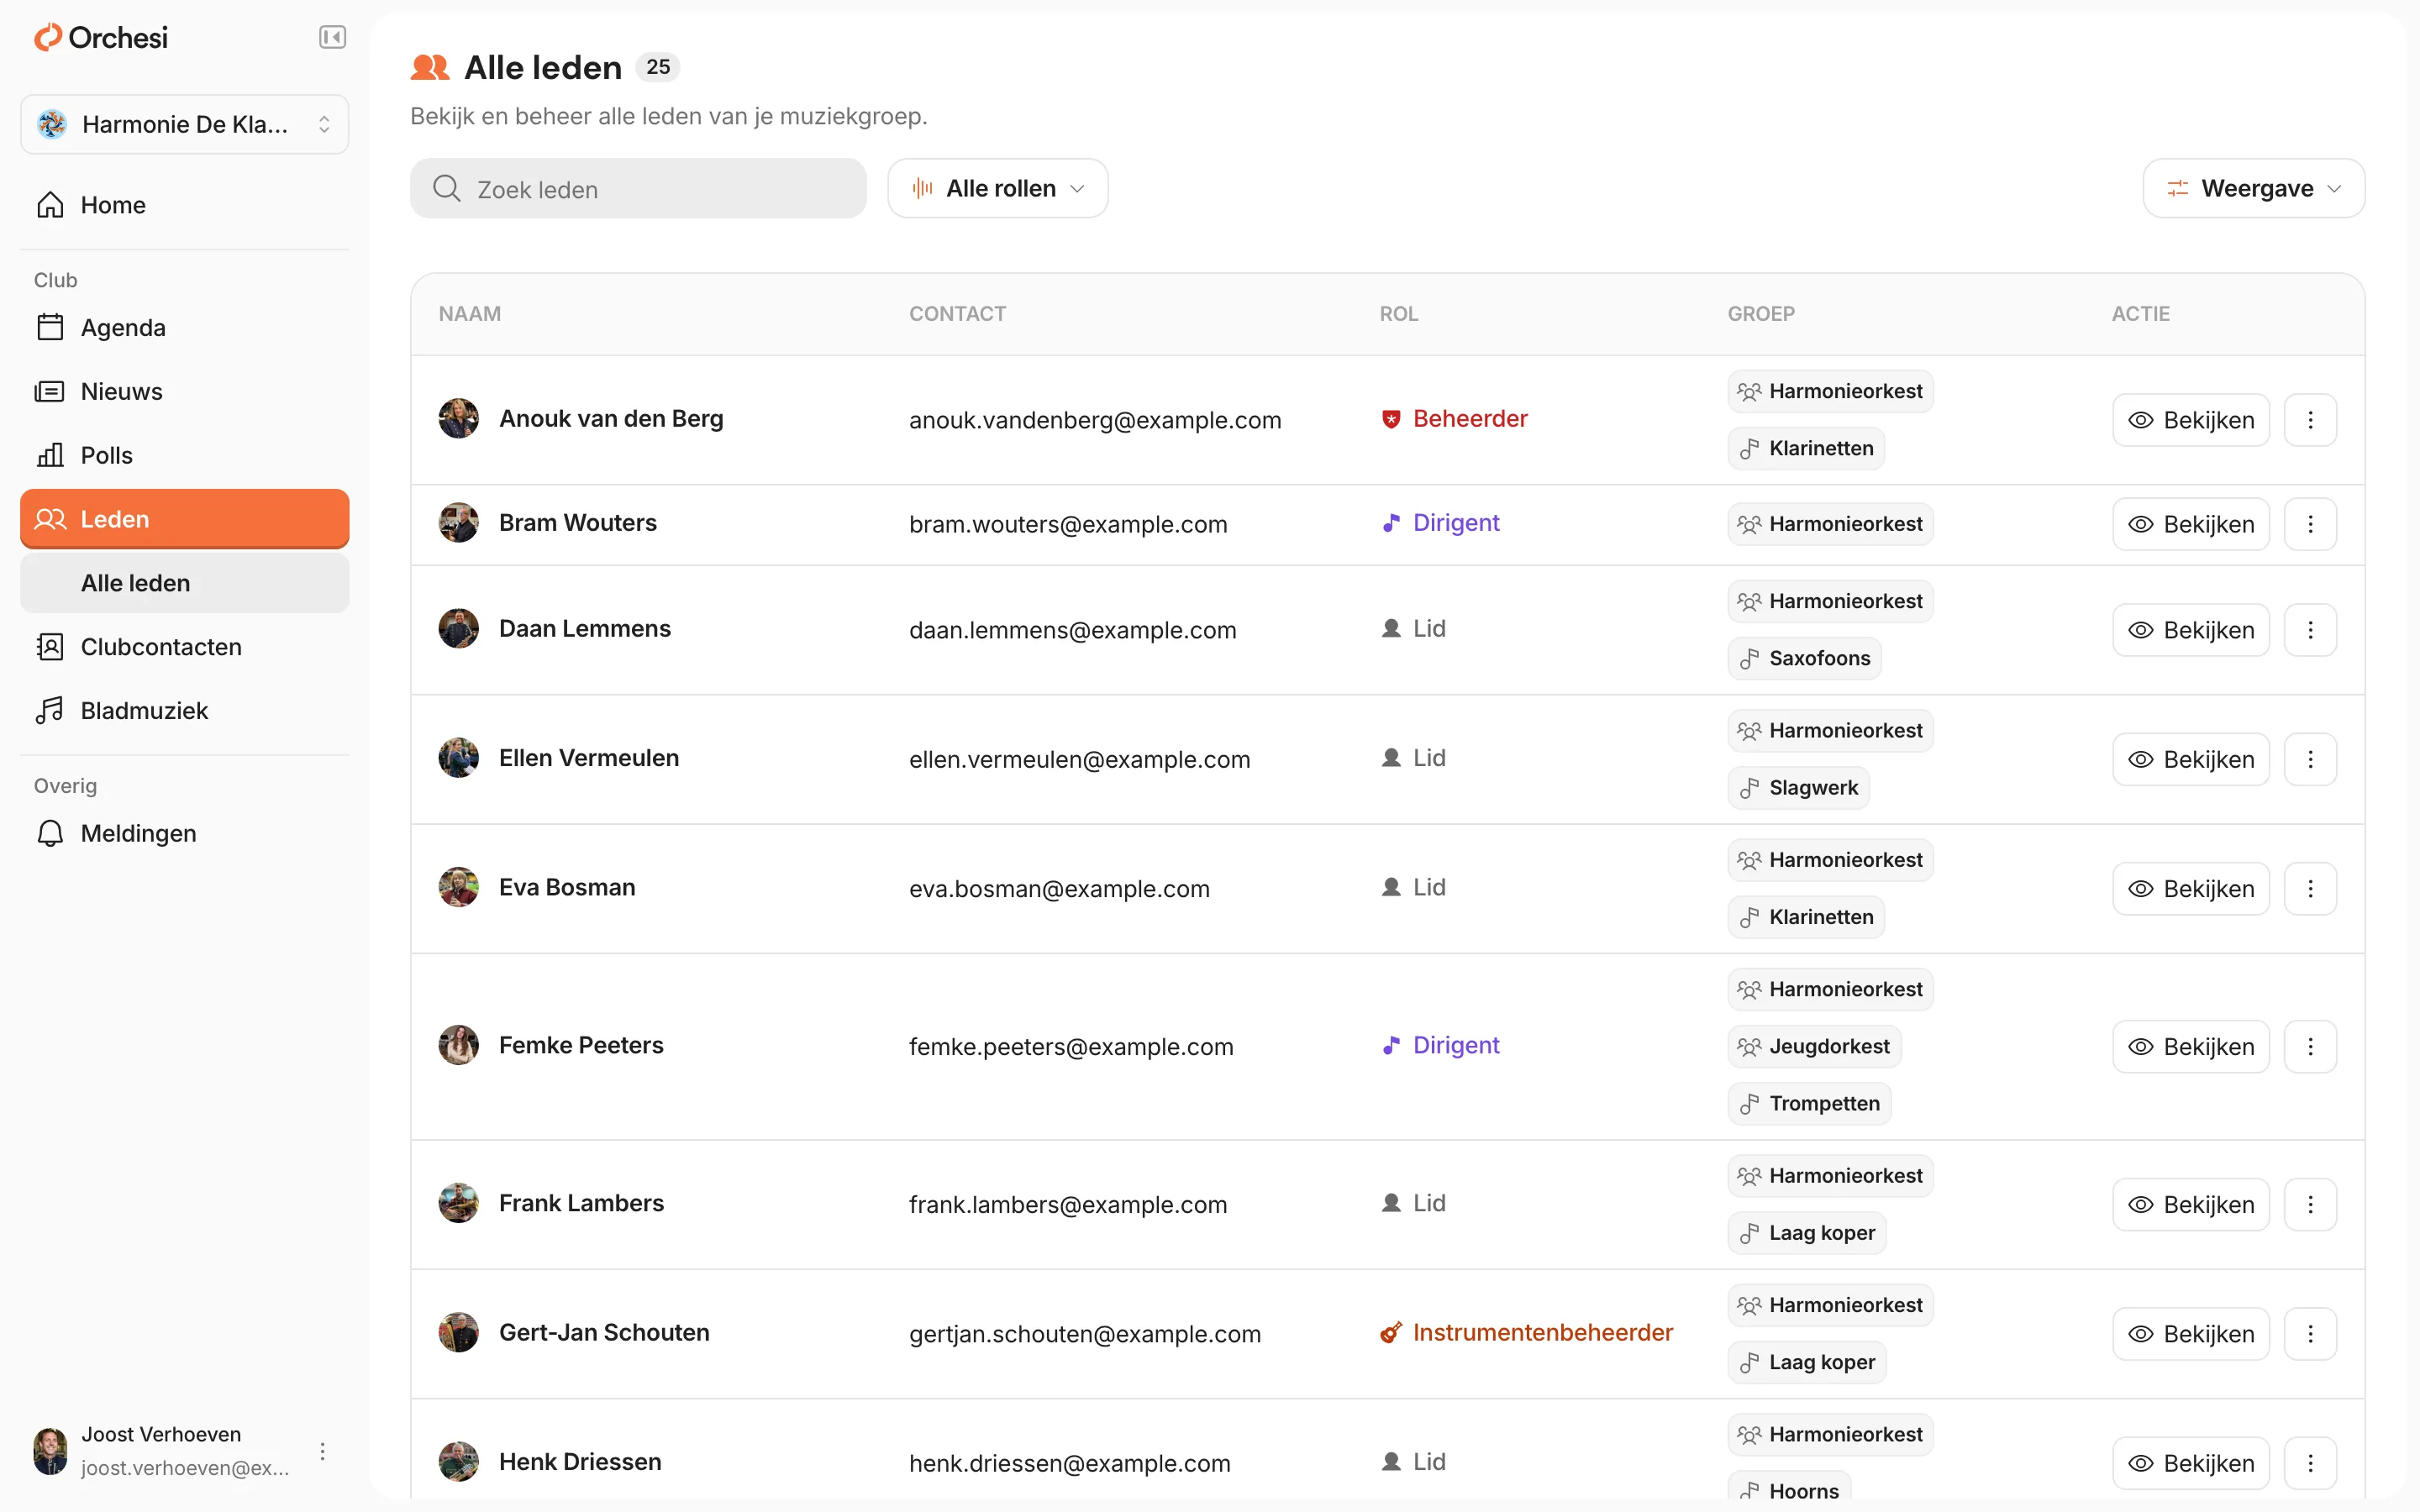The image size is (2420, 1512).
Task: Click the Trompetten tag for Femke Peeters
Action: [1809, 1103]
